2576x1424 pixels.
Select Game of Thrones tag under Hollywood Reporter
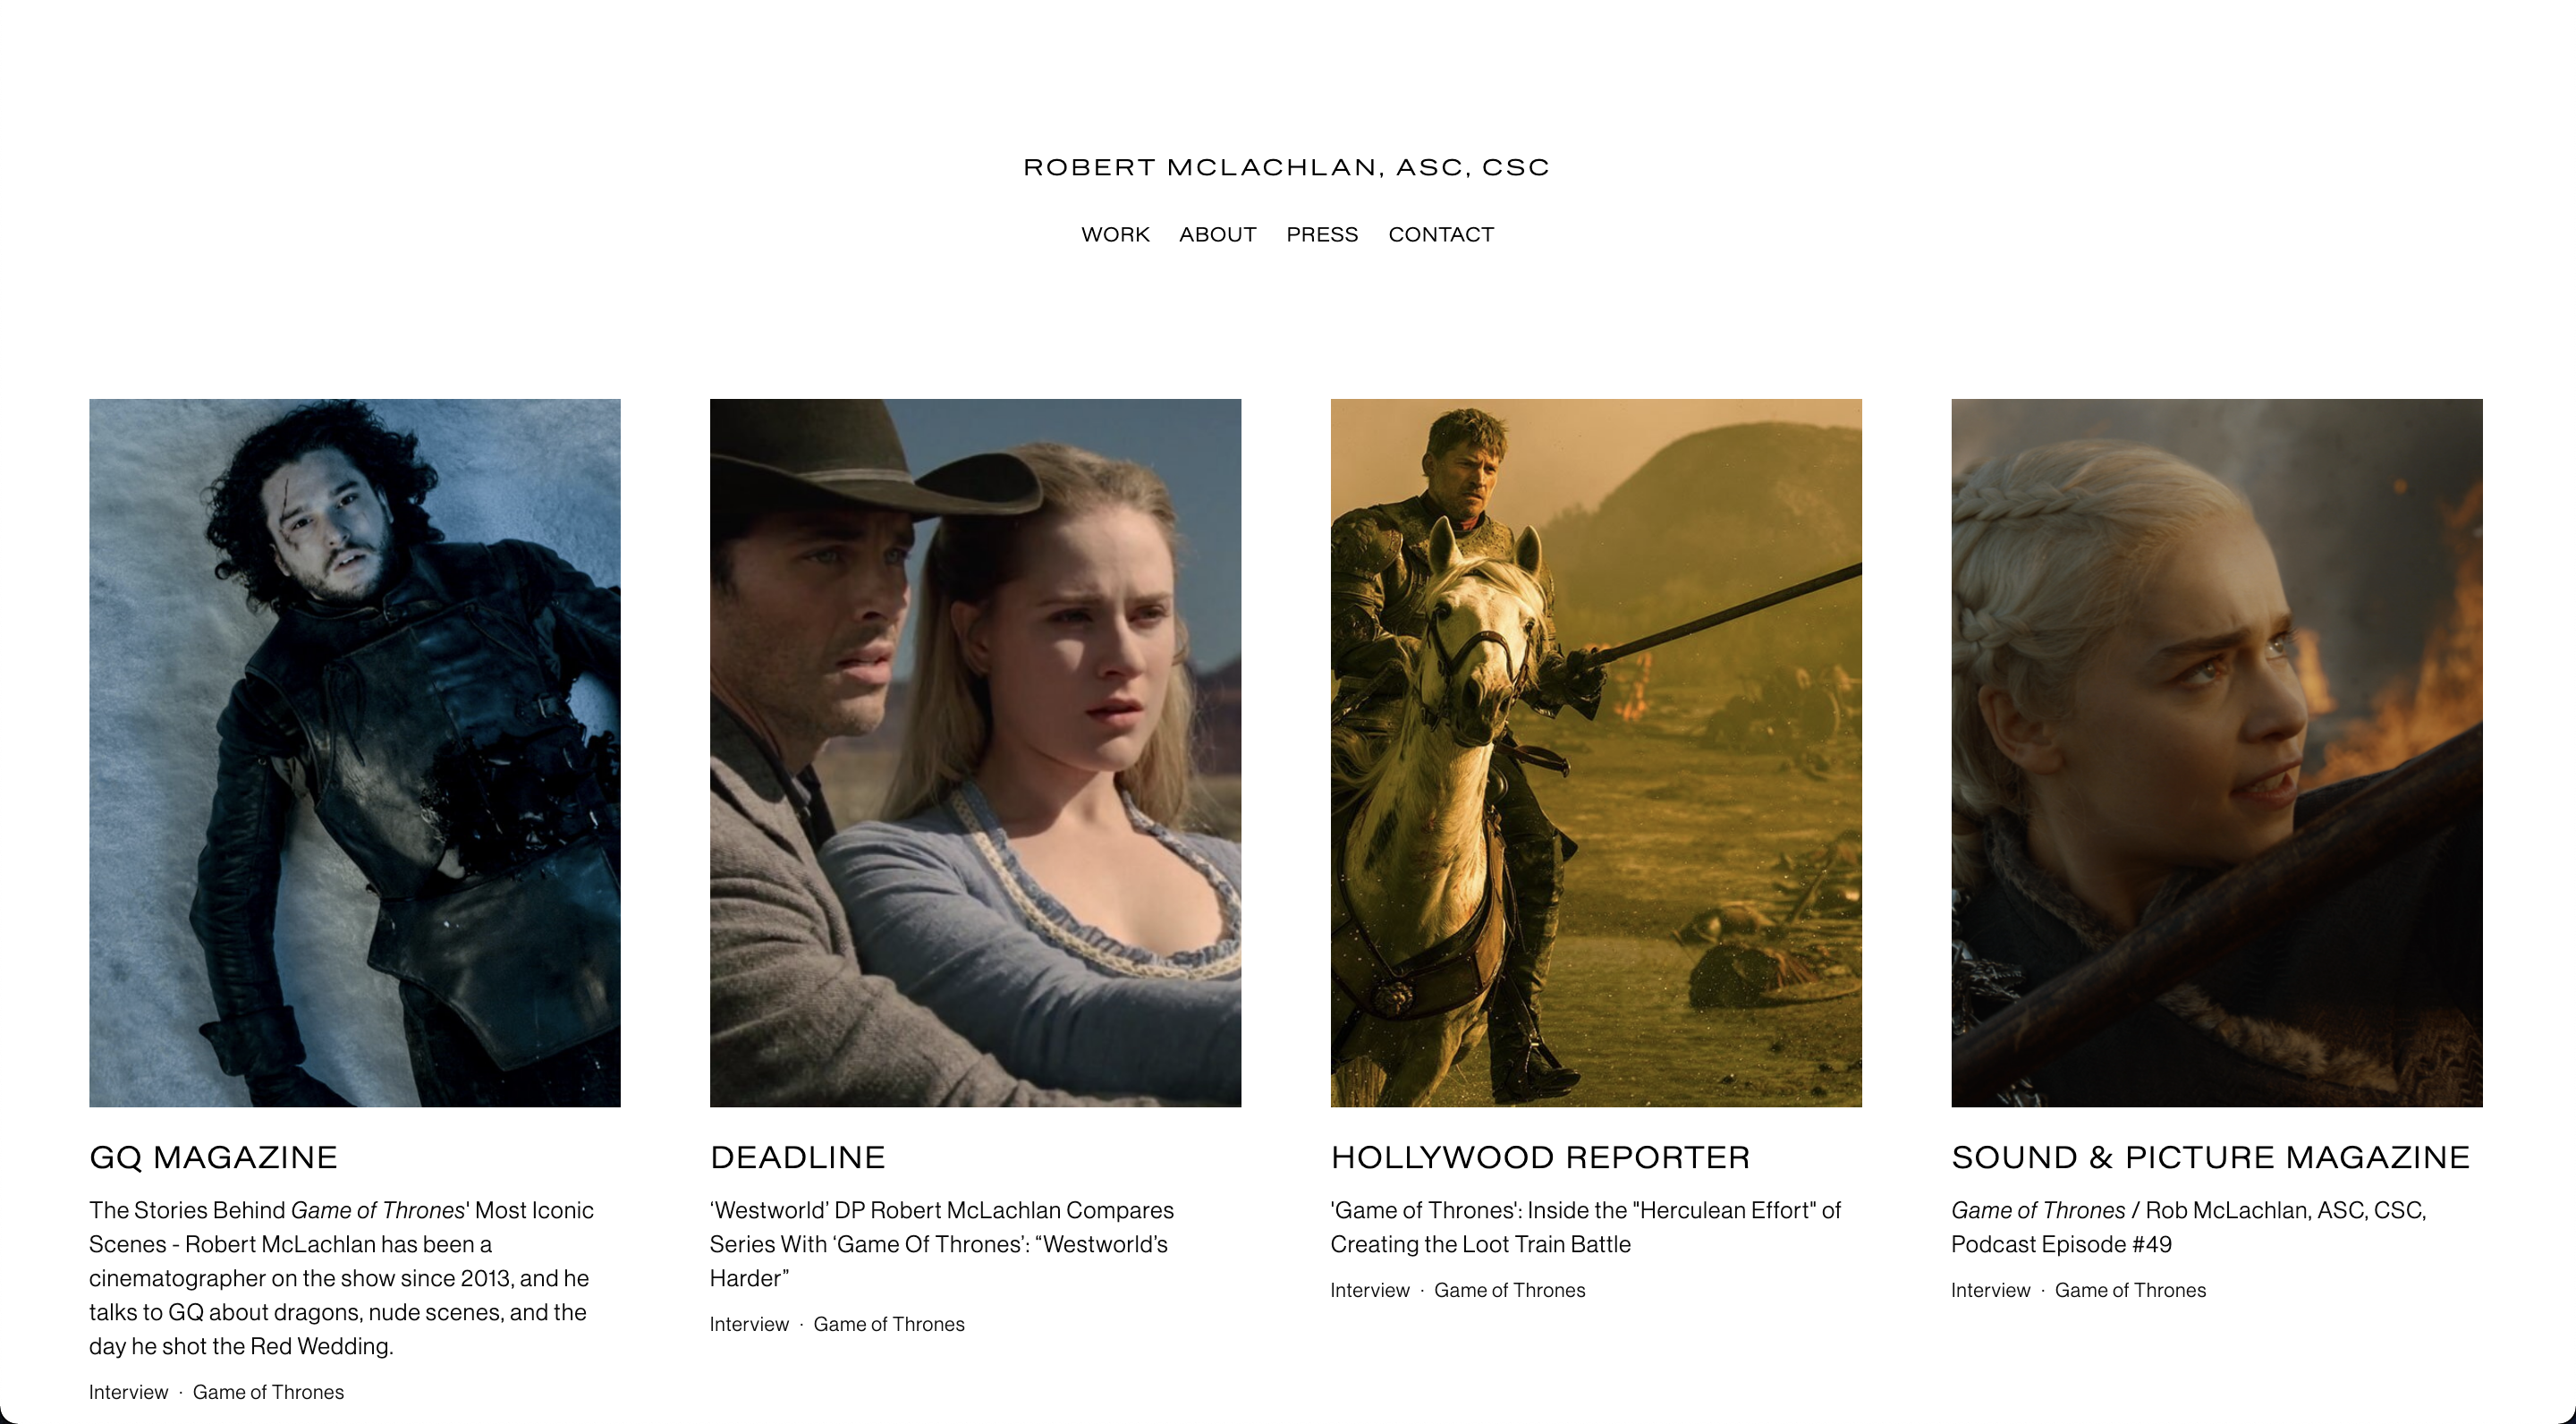pos(1509,1290)
